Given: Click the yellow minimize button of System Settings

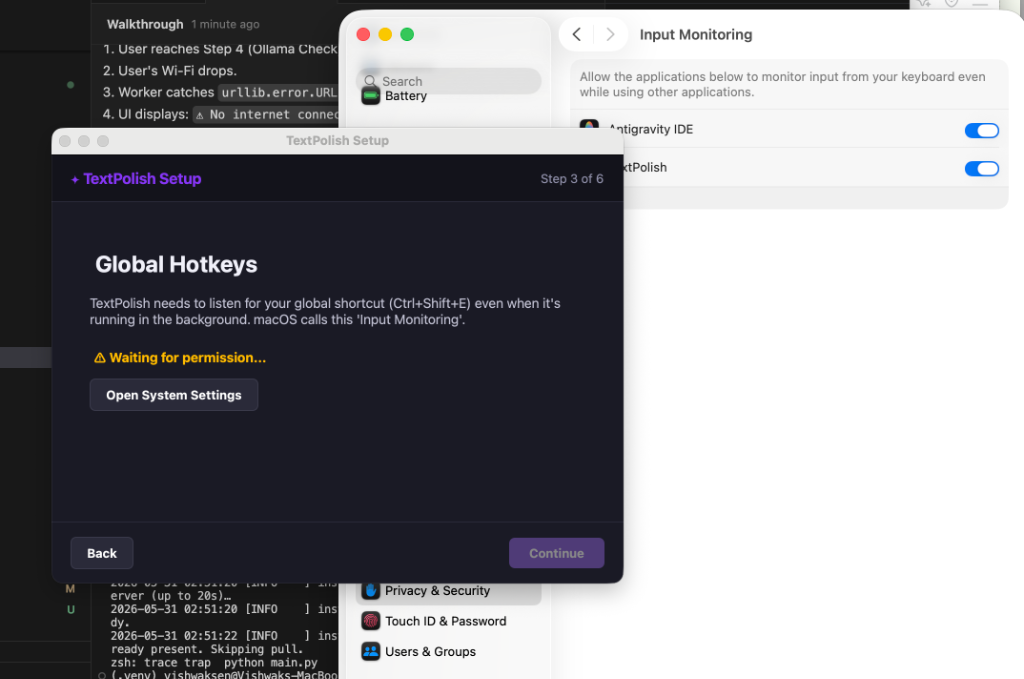Looking at the screenshot, I should pyautogui.click(x=385, y=35).
